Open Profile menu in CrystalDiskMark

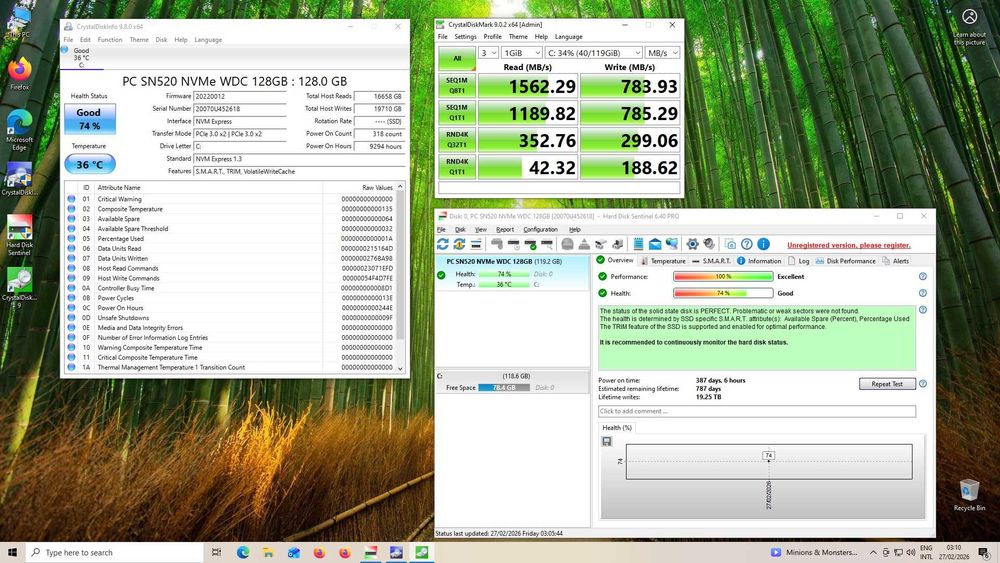[x=492, y=37]
